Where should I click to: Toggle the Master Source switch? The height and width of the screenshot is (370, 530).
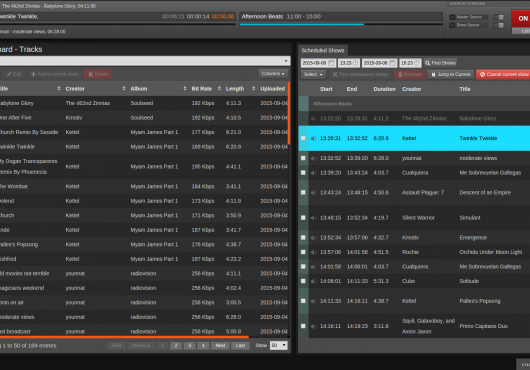pyautogui.click(x=499, y=17)
